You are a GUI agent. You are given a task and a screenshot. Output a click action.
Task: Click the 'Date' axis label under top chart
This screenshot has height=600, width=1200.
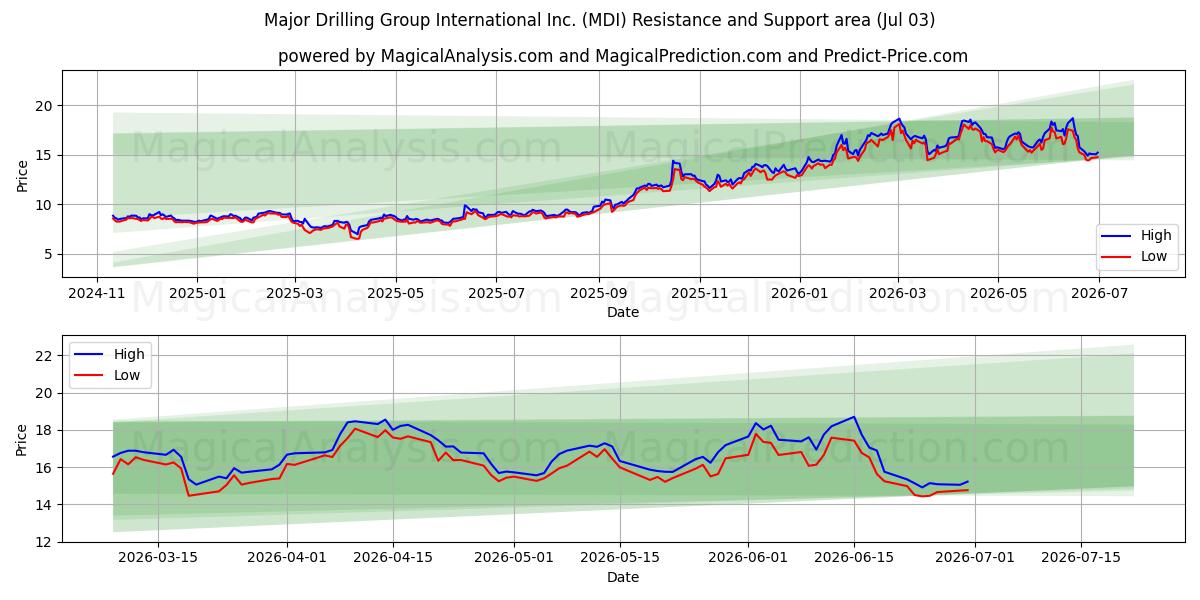[622, 312]
